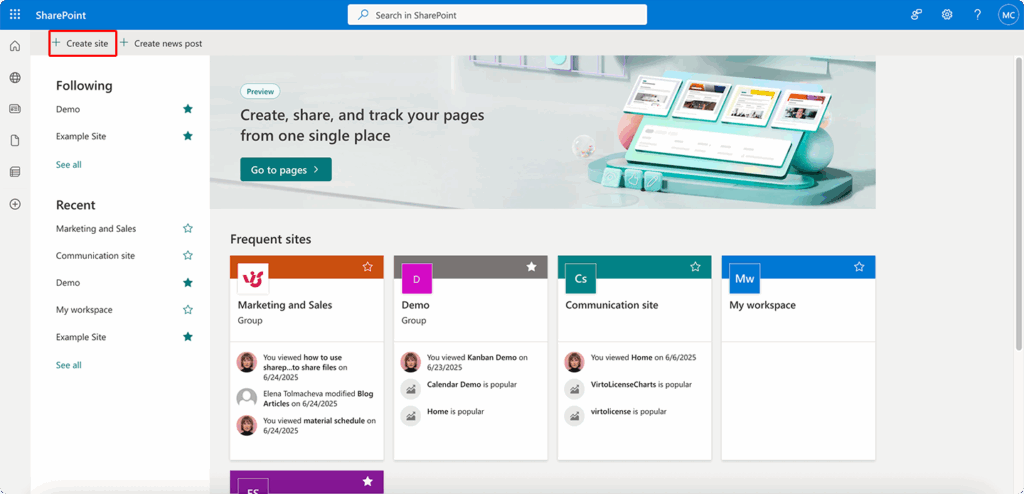The width and height of the screenshot is (1024, 494).
Task: Open the app launcher waffle icon
Action: 15,14
